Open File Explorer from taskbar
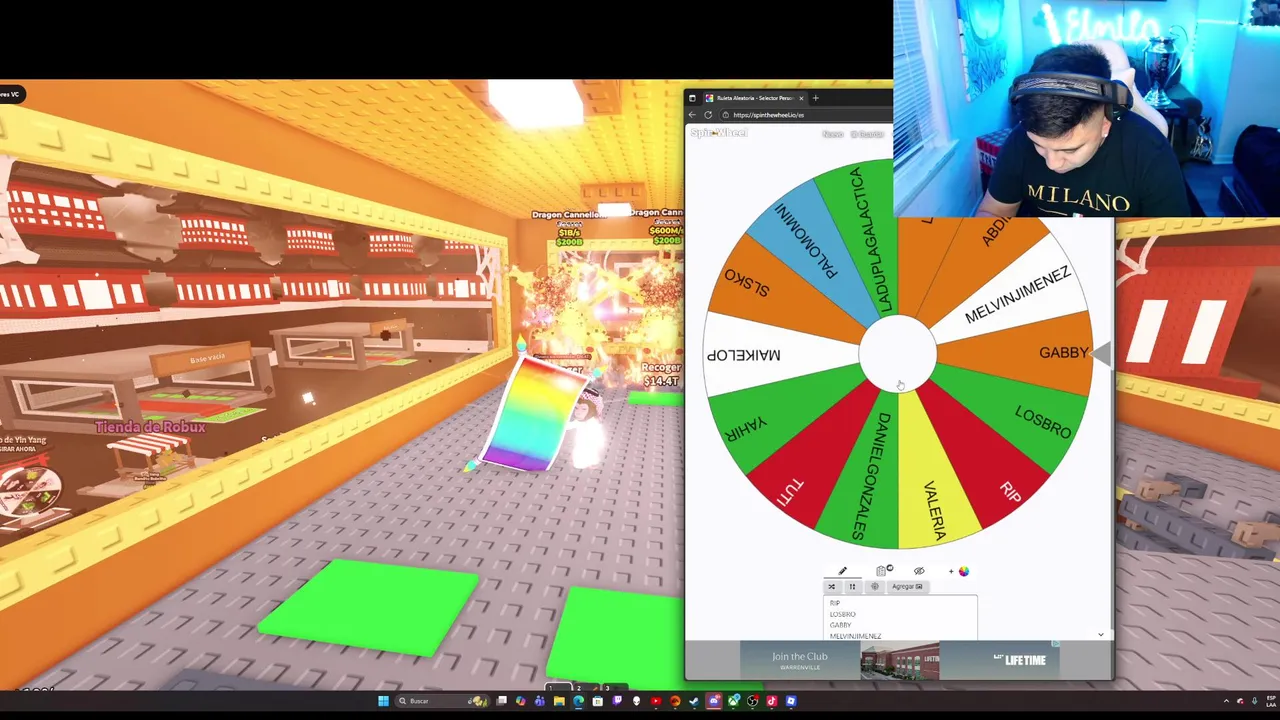This screenshot has width=1280, height=720. pyautogui.click(x=559, y=701)
